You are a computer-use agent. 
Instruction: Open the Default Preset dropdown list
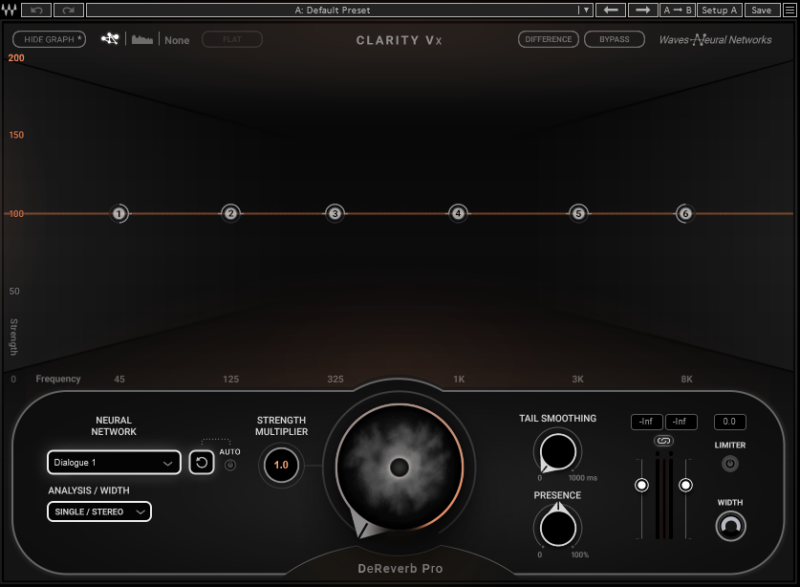585,10
